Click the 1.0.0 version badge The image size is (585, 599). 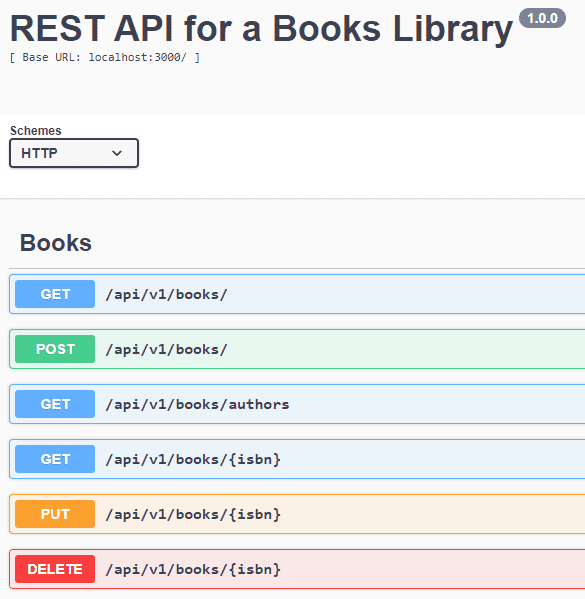(x=542, y=18)
